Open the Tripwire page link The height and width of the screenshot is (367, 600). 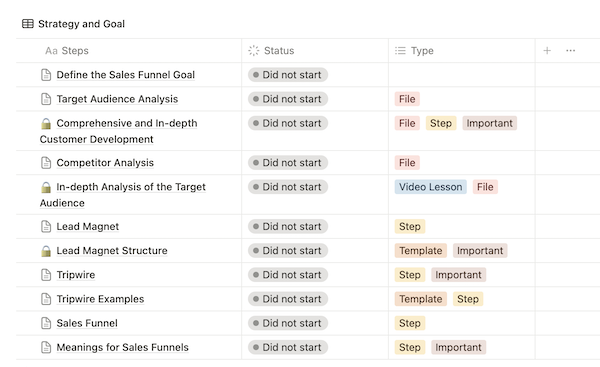(x=76, y=275)
